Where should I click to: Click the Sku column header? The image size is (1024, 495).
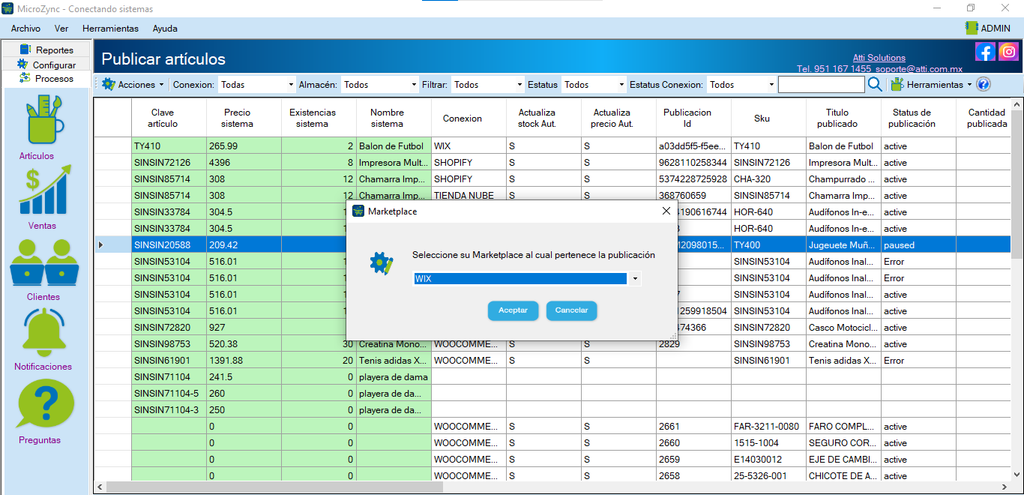click(769, 118)
